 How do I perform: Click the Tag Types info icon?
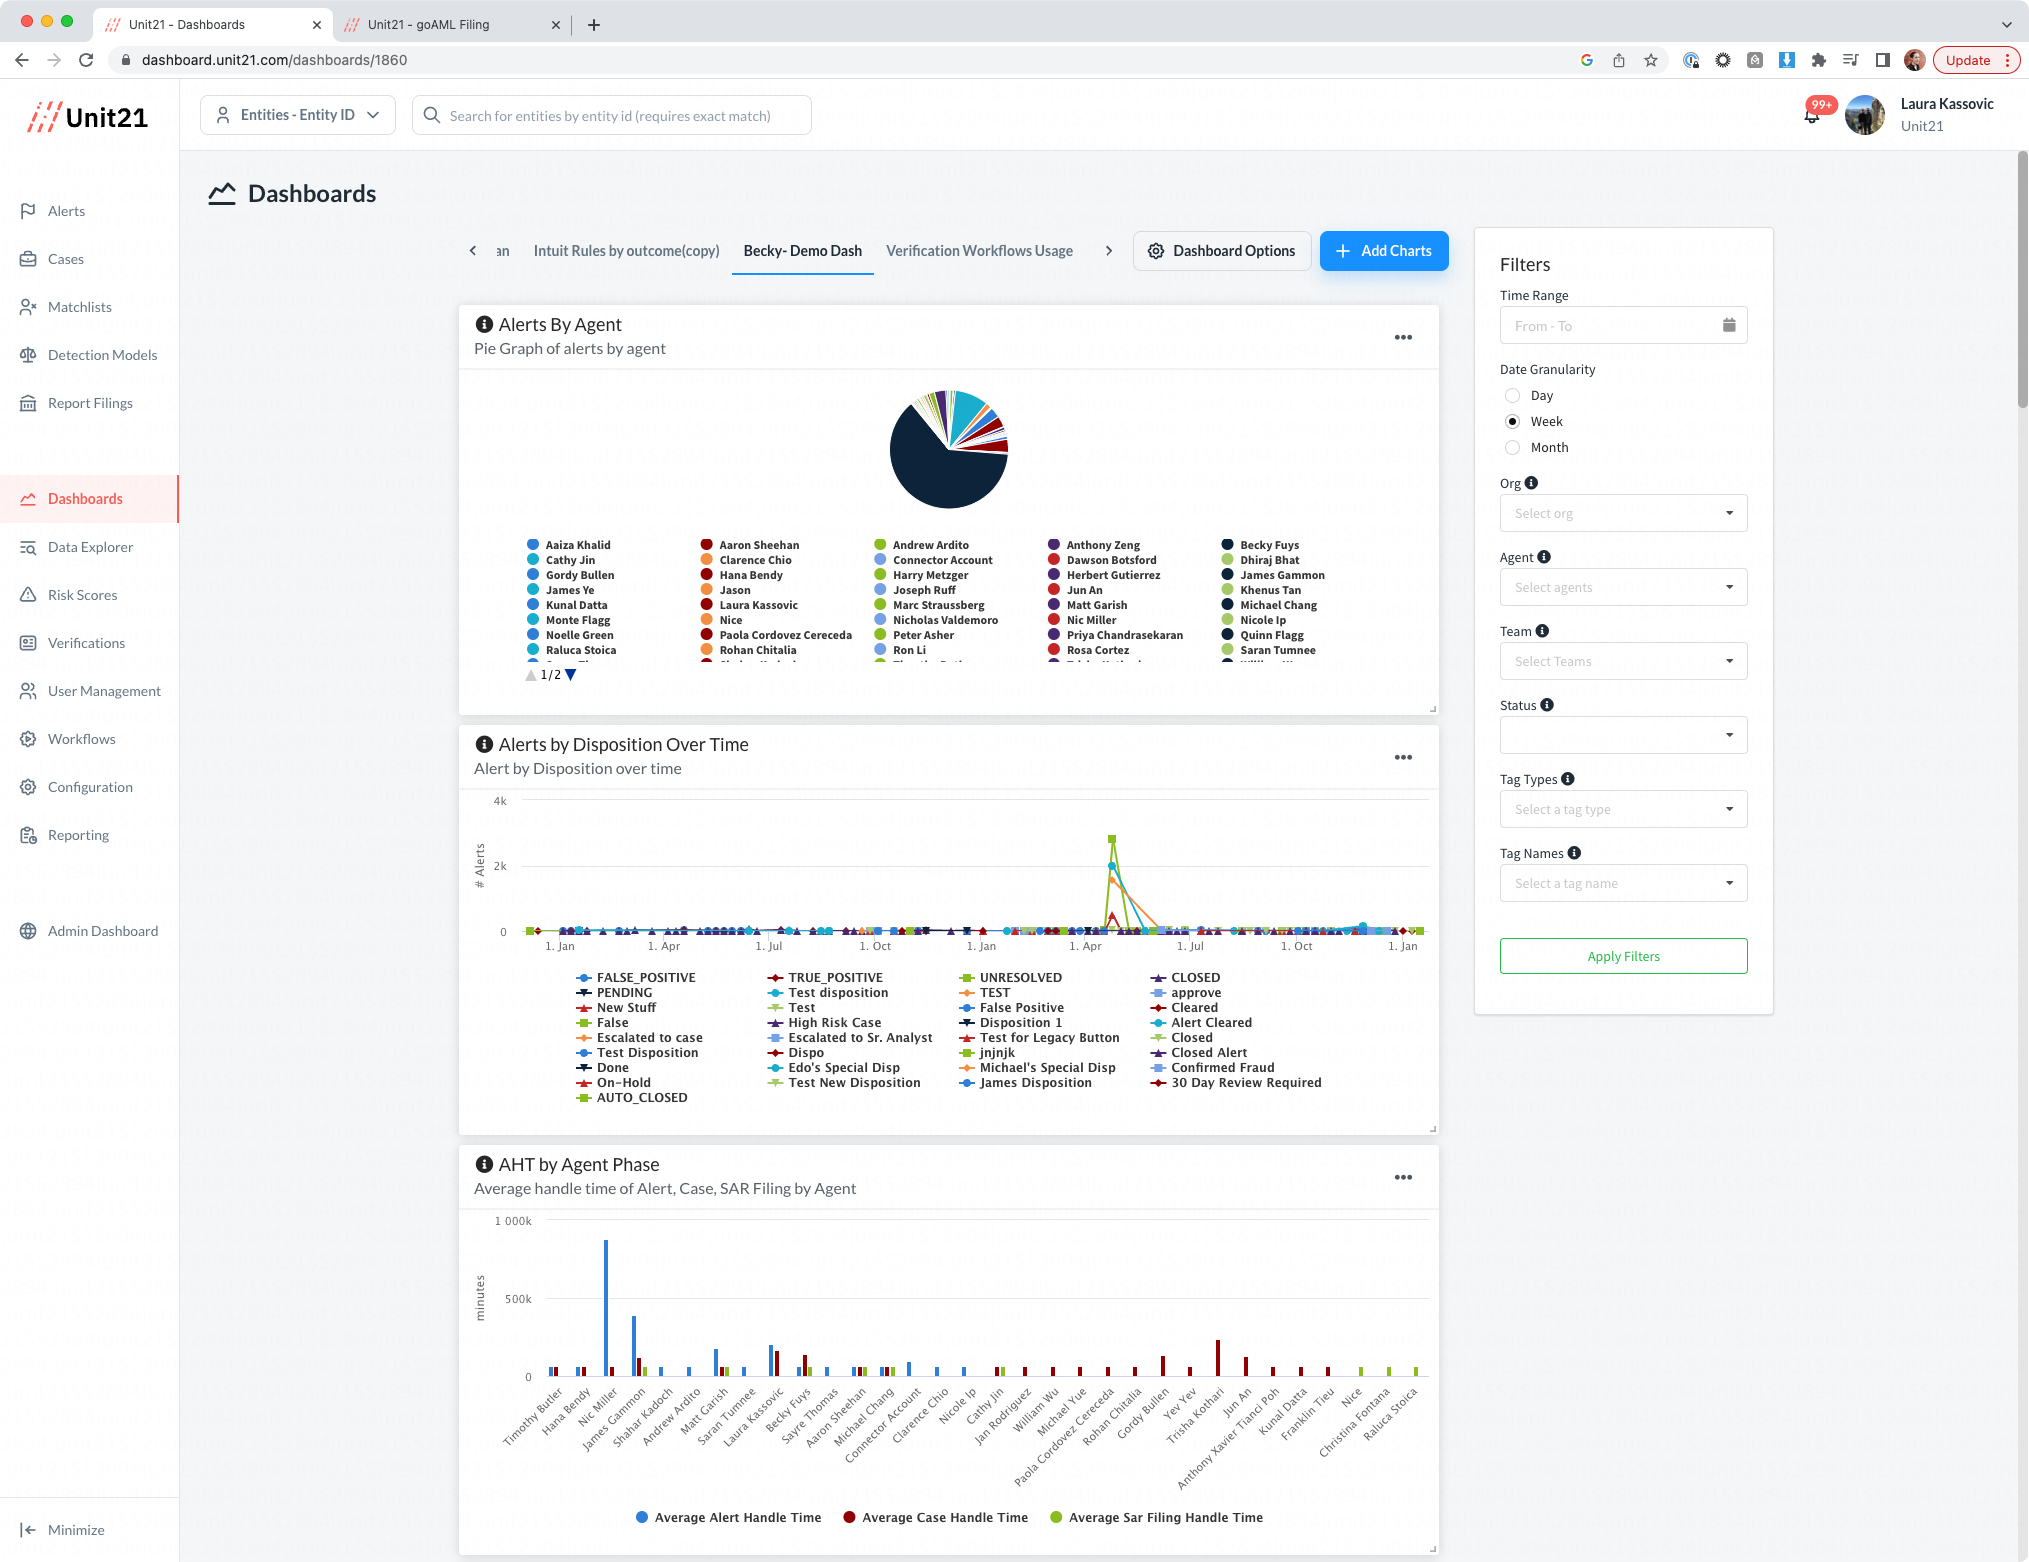(x=1567, y=779)
